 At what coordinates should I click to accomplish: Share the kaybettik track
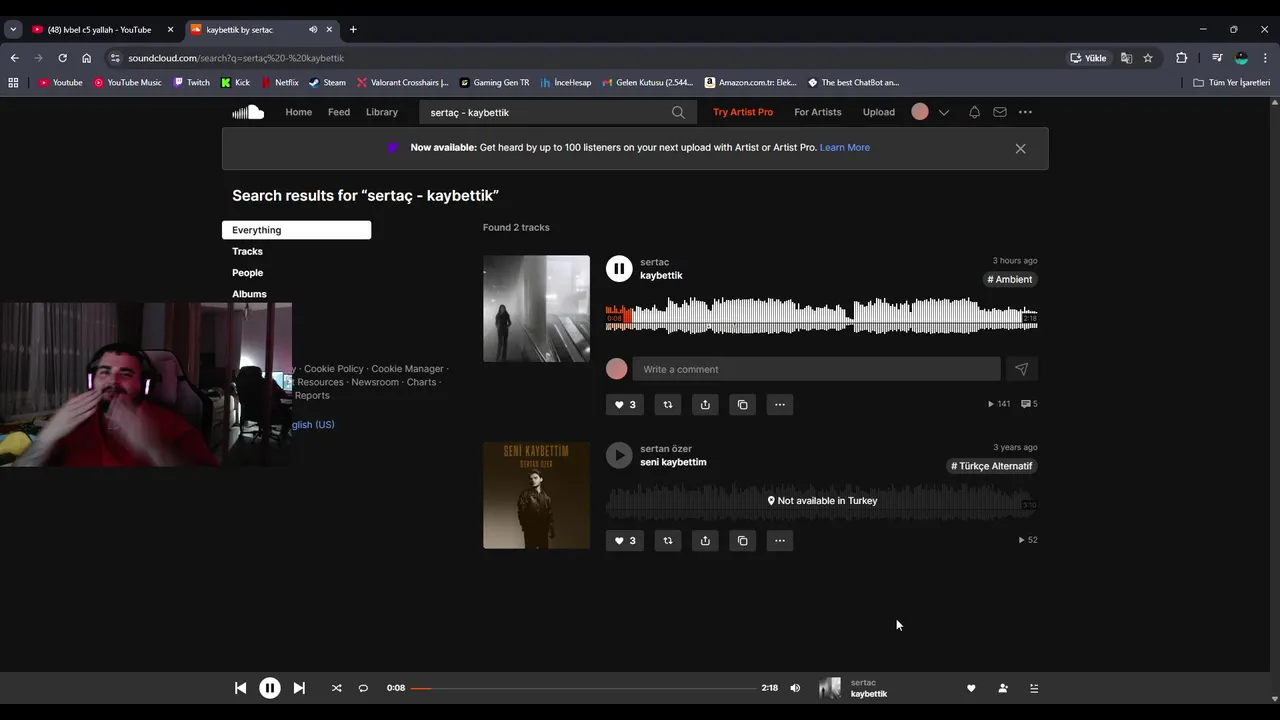click(705, 404)
